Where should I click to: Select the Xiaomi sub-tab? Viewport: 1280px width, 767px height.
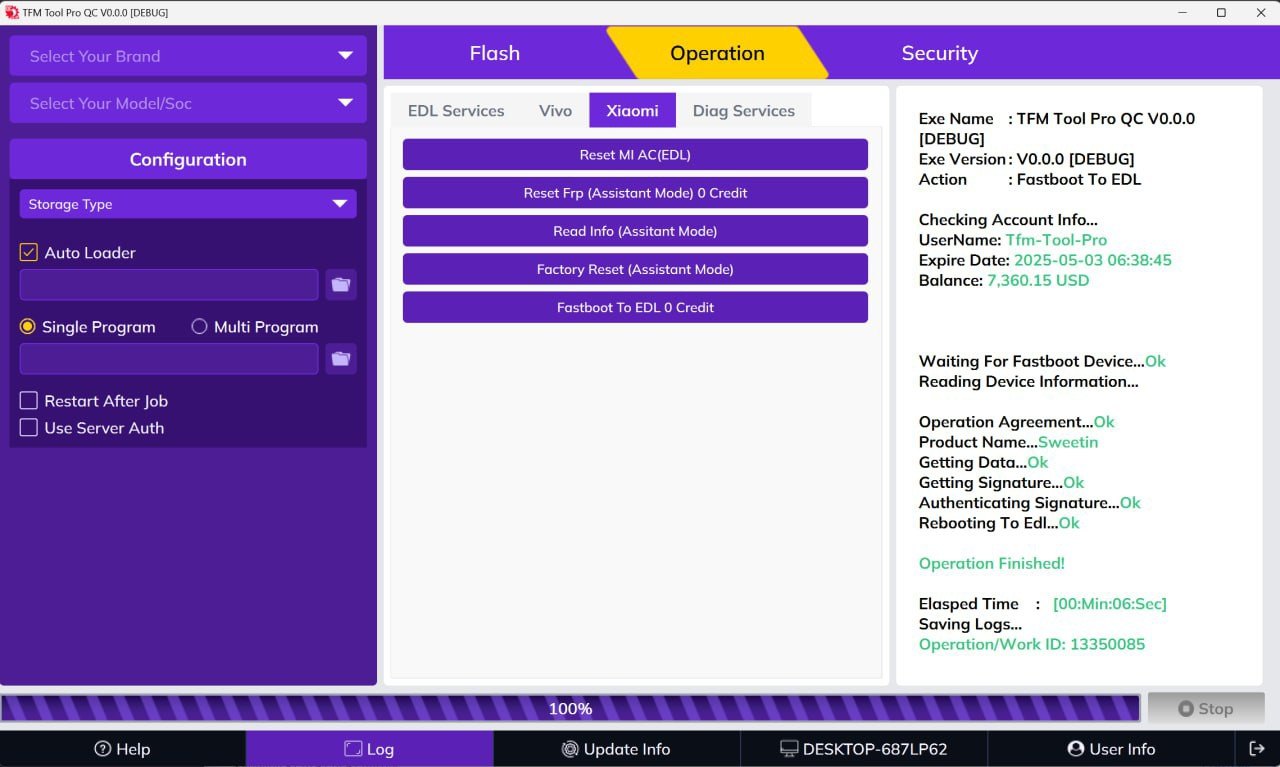pyautogui.click(x=632, y=110)
